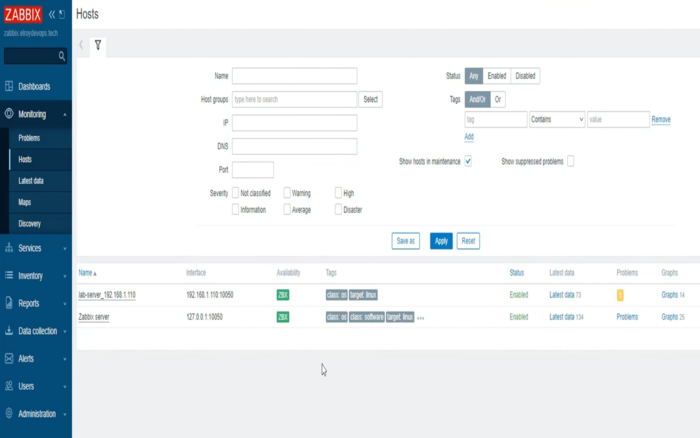Sort hosts by Name column header

[x=85, y=272]
